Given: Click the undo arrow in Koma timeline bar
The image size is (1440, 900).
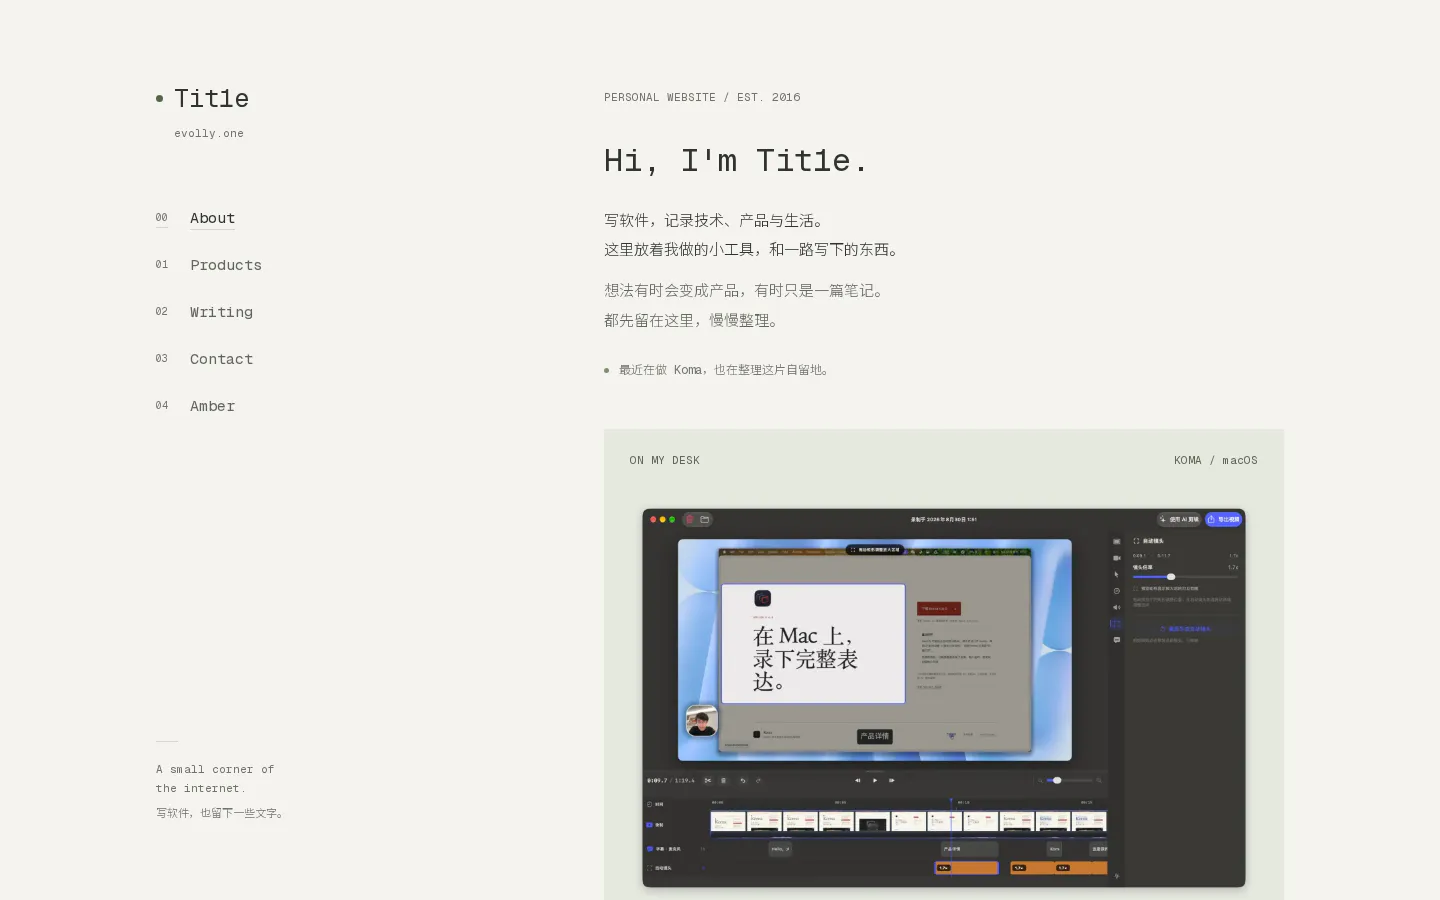Looking at the screenshot, I should click(743, 780).
